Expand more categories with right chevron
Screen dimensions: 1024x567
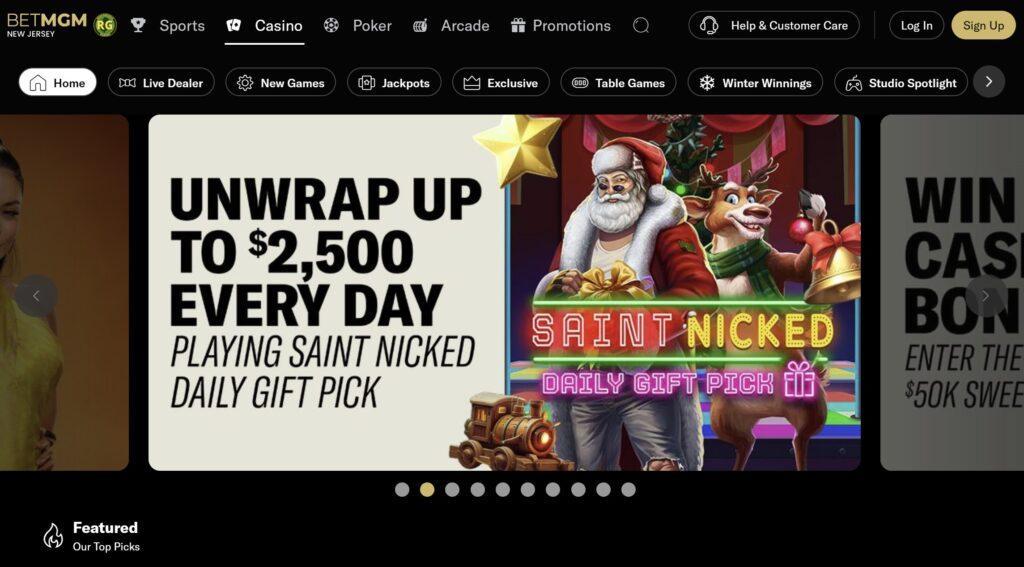tap(989, 82)
